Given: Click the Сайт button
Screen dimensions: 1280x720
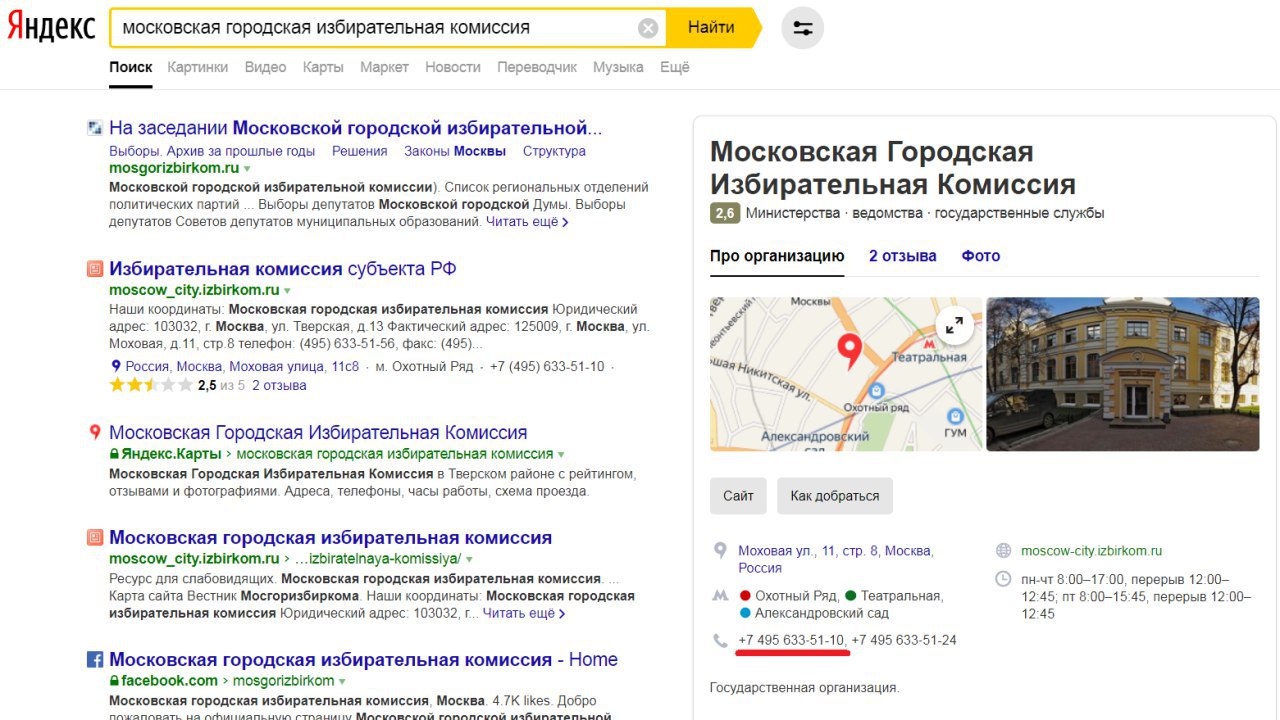Looking at the screenshot, I should [738, 496].
